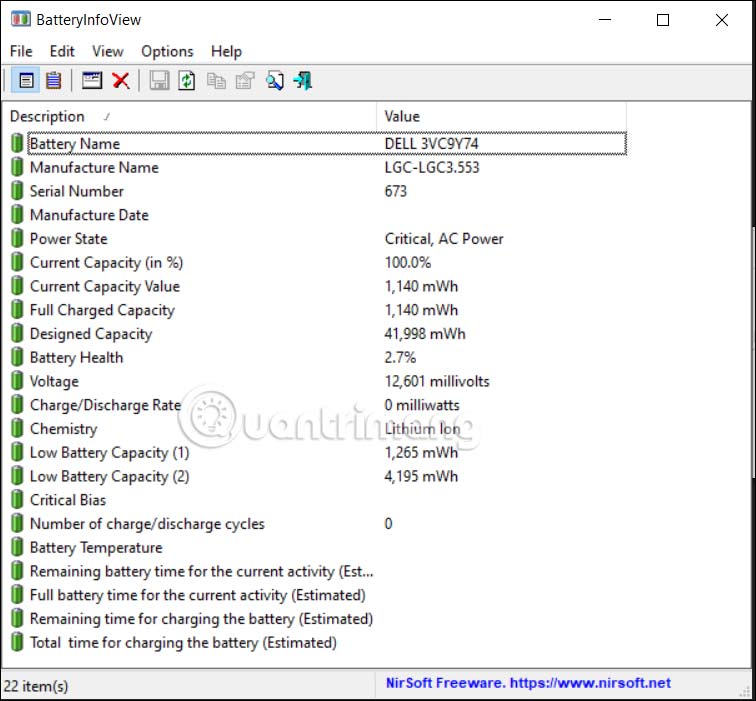
Task: Select Remaining battery time for current activity row
Action: 318,571
